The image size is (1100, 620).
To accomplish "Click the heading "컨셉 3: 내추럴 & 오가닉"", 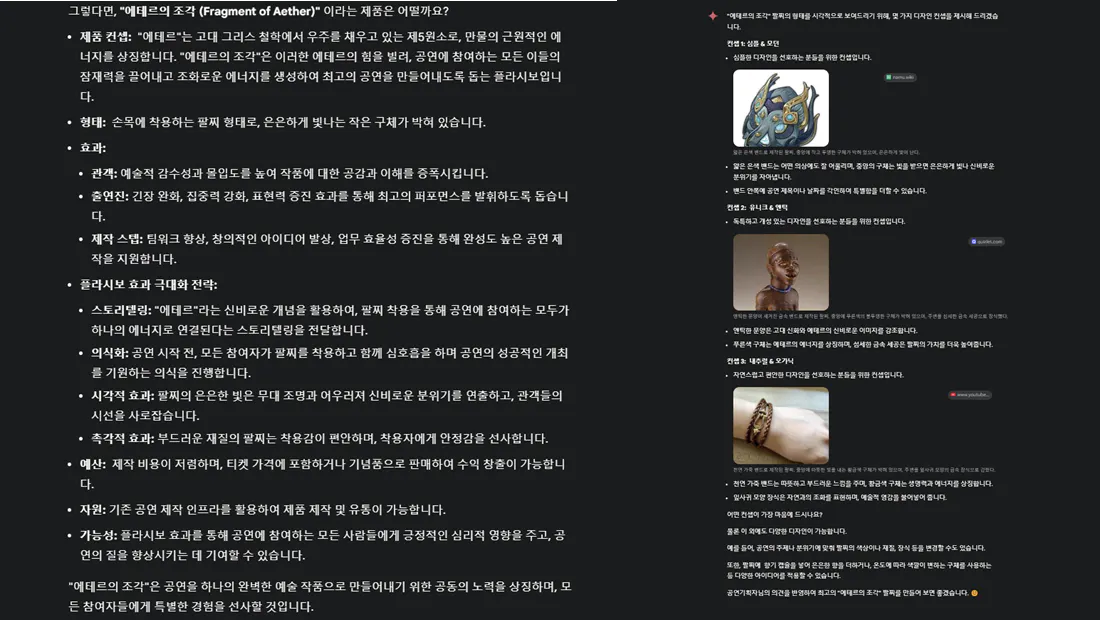I will tap(760, 361).
